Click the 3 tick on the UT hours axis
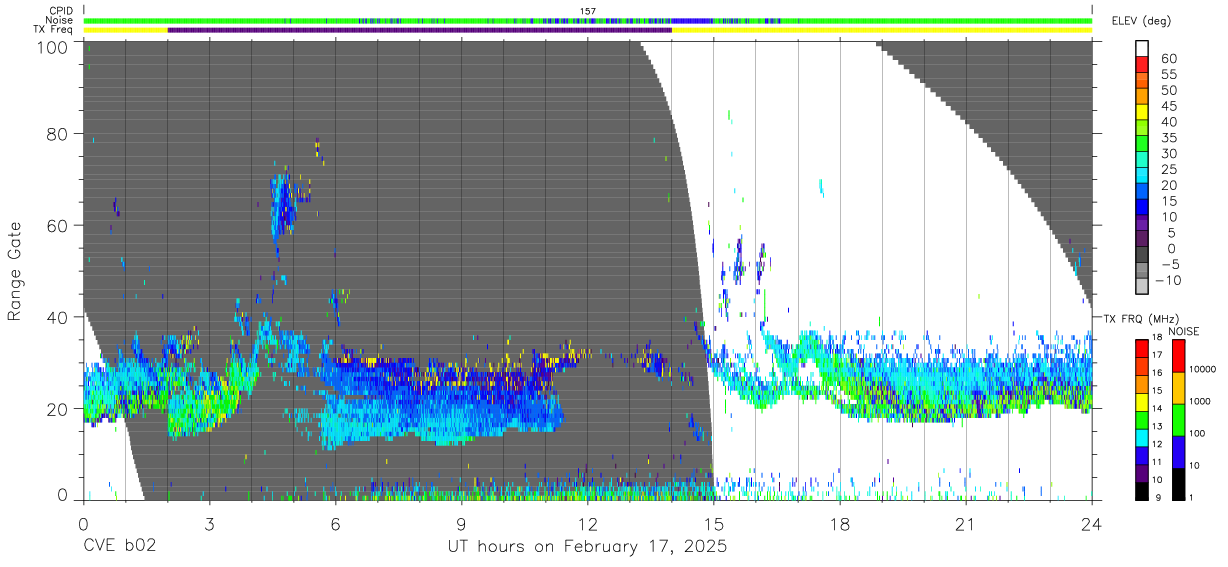This screenshot has width=1228, height=567. [209, 524]
